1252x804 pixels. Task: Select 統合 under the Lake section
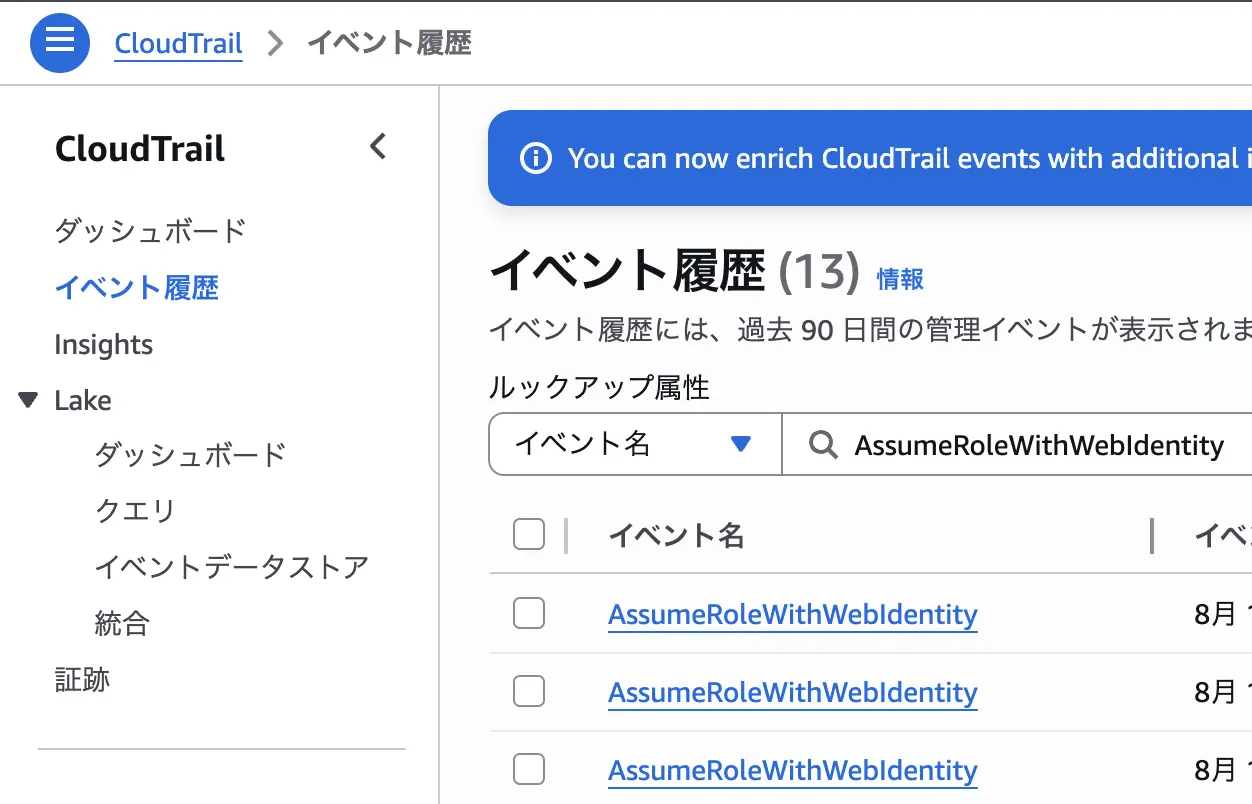122,623
